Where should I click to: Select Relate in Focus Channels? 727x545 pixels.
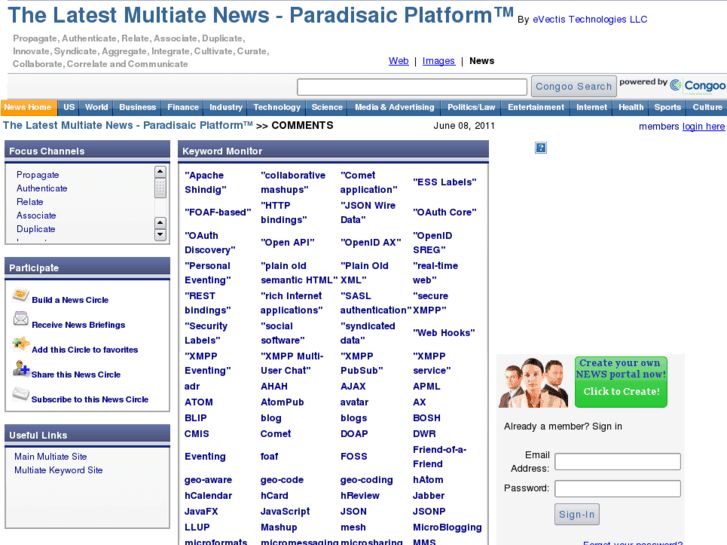[30, 202]
